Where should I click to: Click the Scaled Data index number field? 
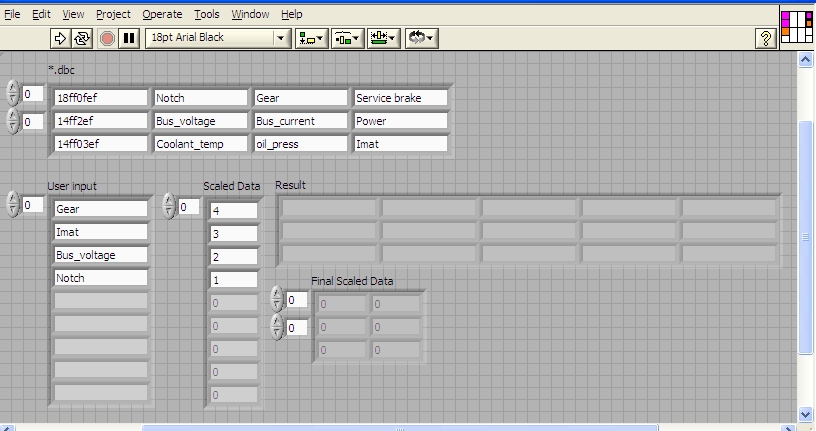click(188, 207)
